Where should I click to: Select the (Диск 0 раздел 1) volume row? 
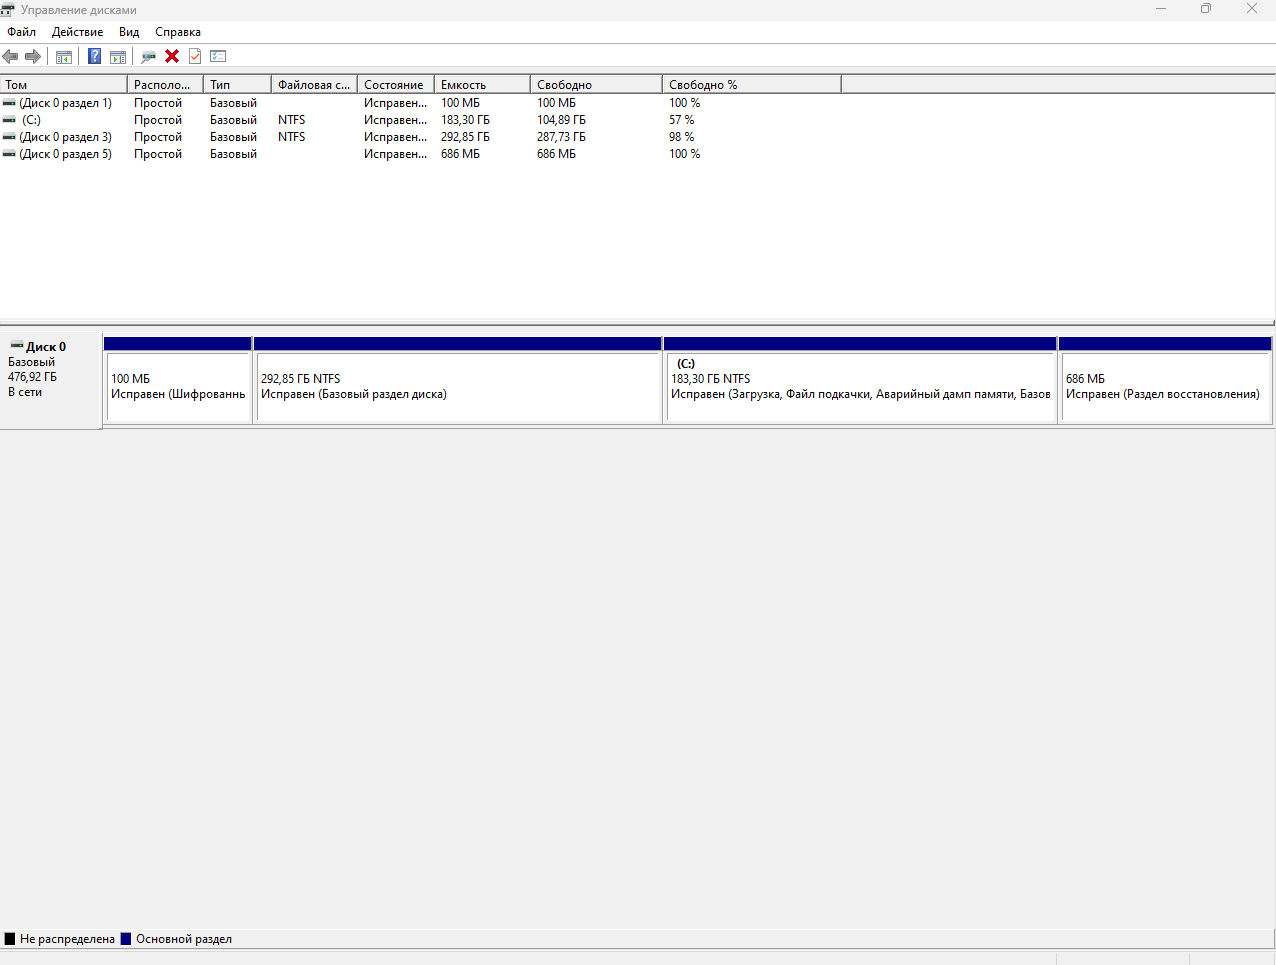(x=420, y=103)
